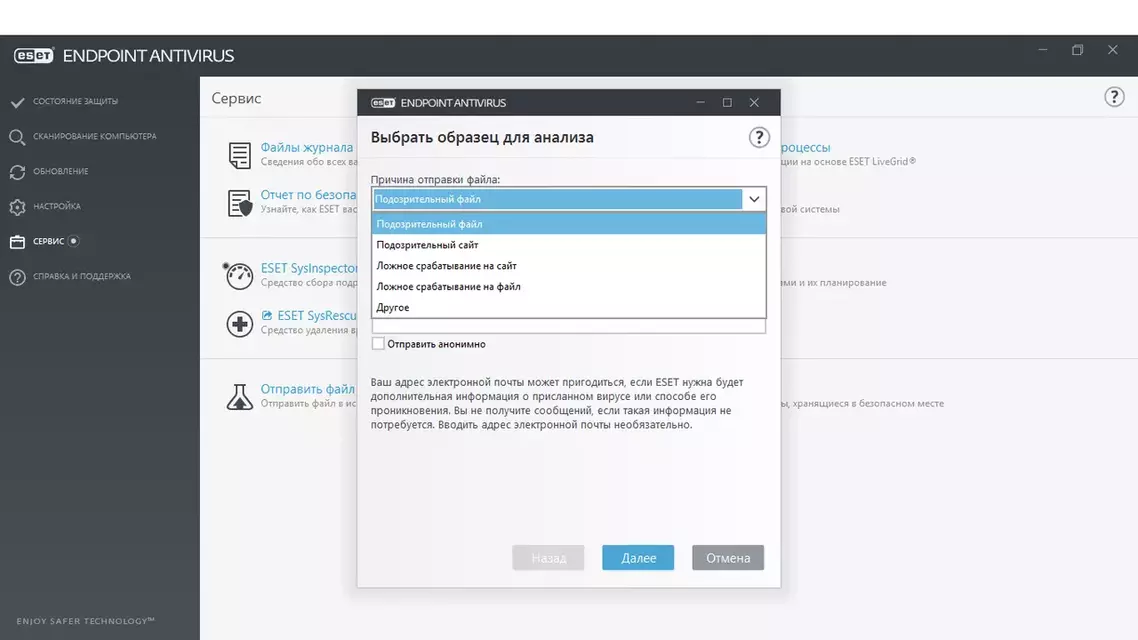Click the email field under the list

[x=568, y=326]
